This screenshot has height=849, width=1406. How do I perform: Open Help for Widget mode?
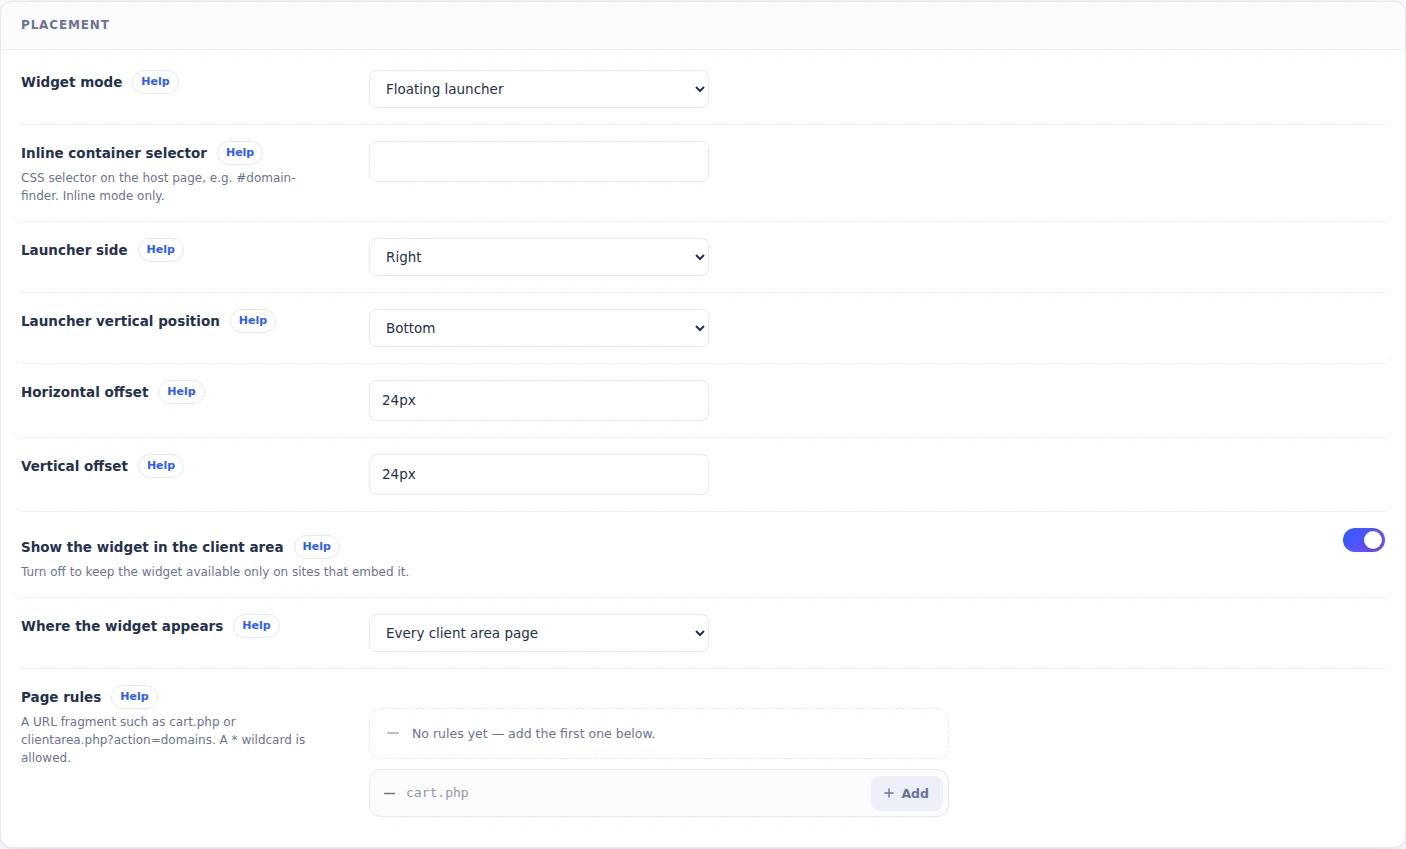155,82
